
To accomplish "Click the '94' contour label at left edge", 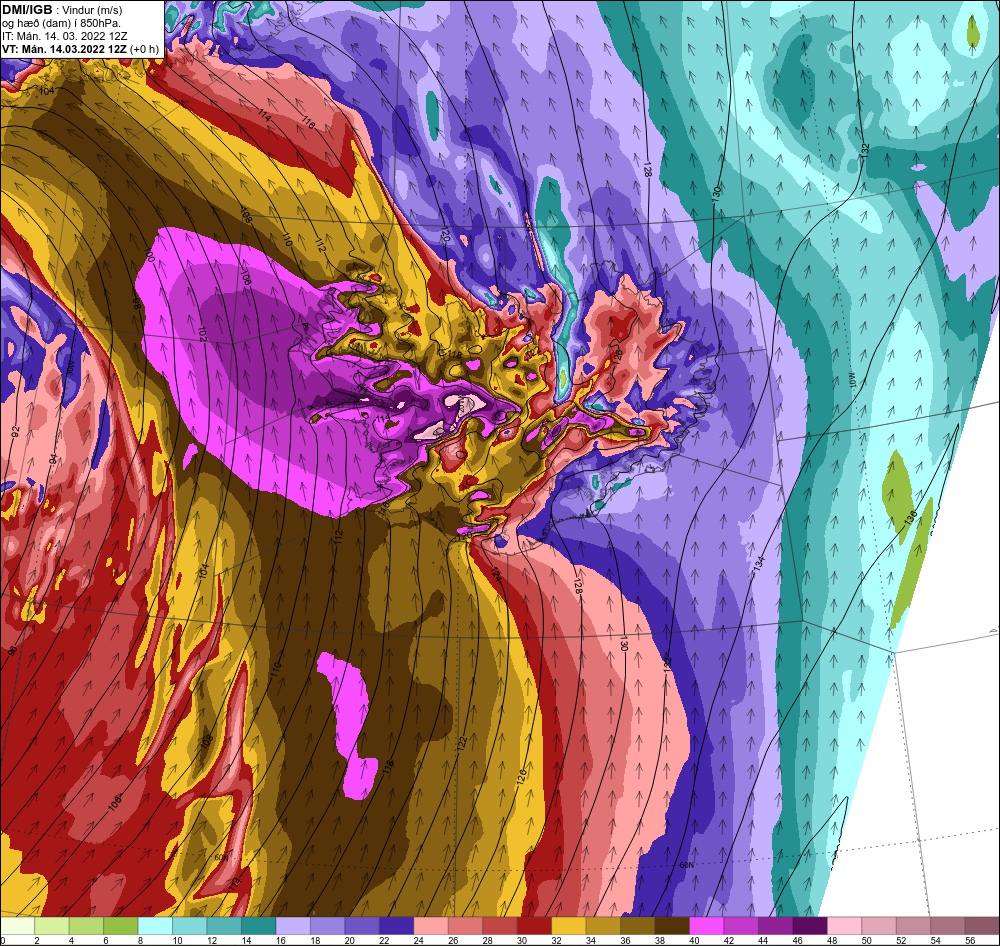I will pyautogui.click(x=53, y=459).
